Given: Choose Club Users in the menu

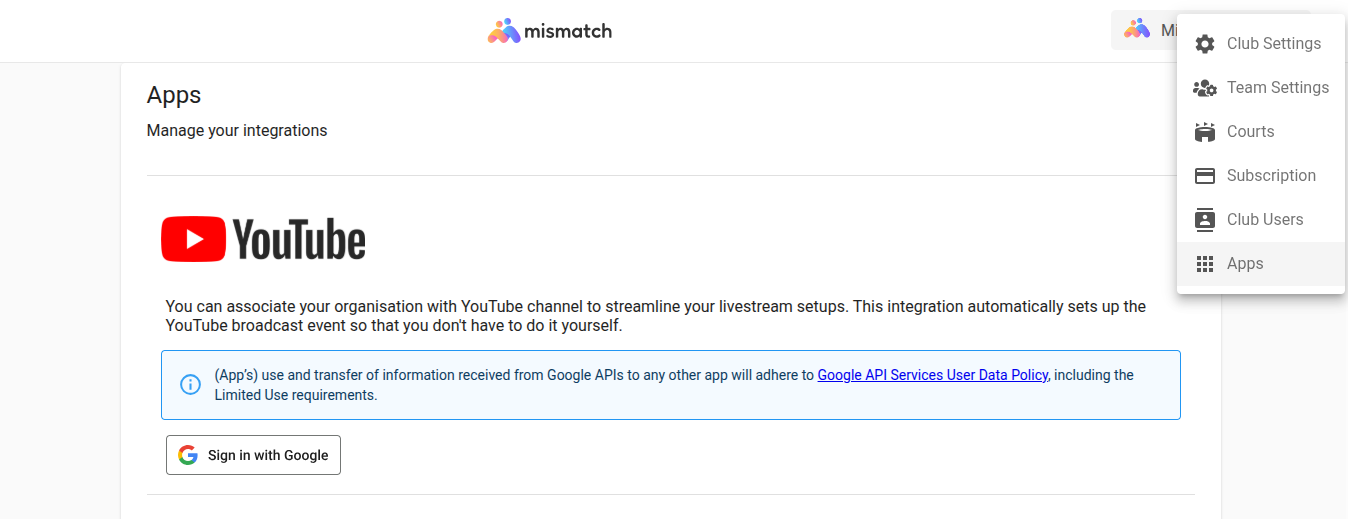Looking at the screenshot, I should pos(1264,220).
